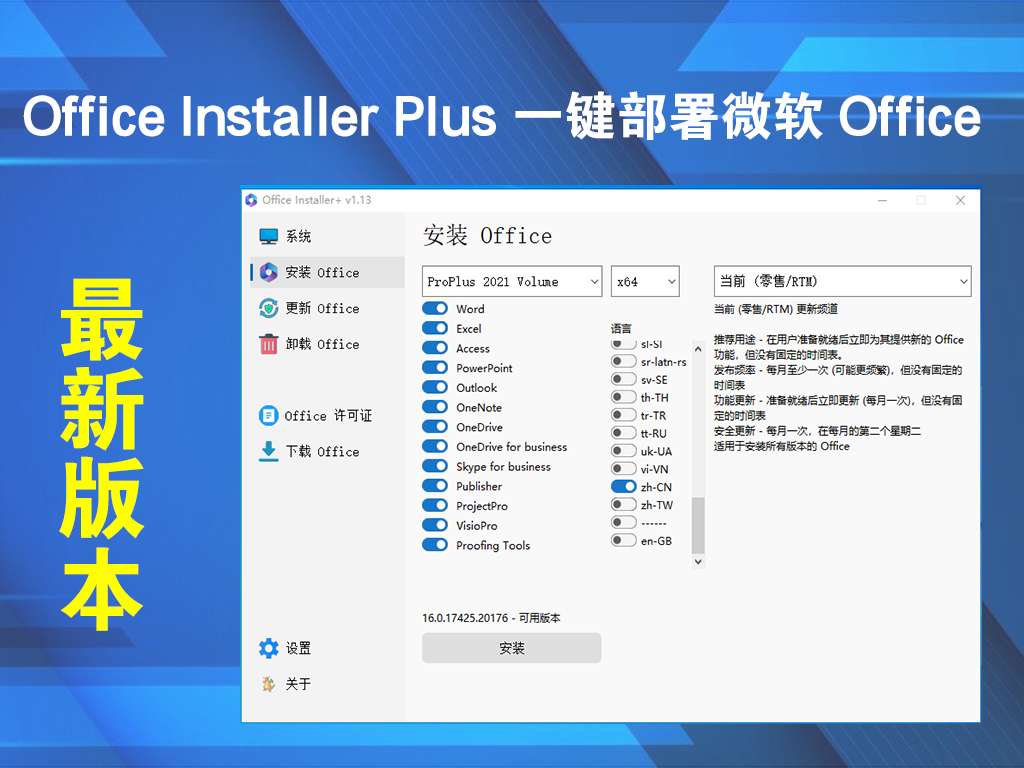Disable OneDrive for business toggle

pos(435,446)
